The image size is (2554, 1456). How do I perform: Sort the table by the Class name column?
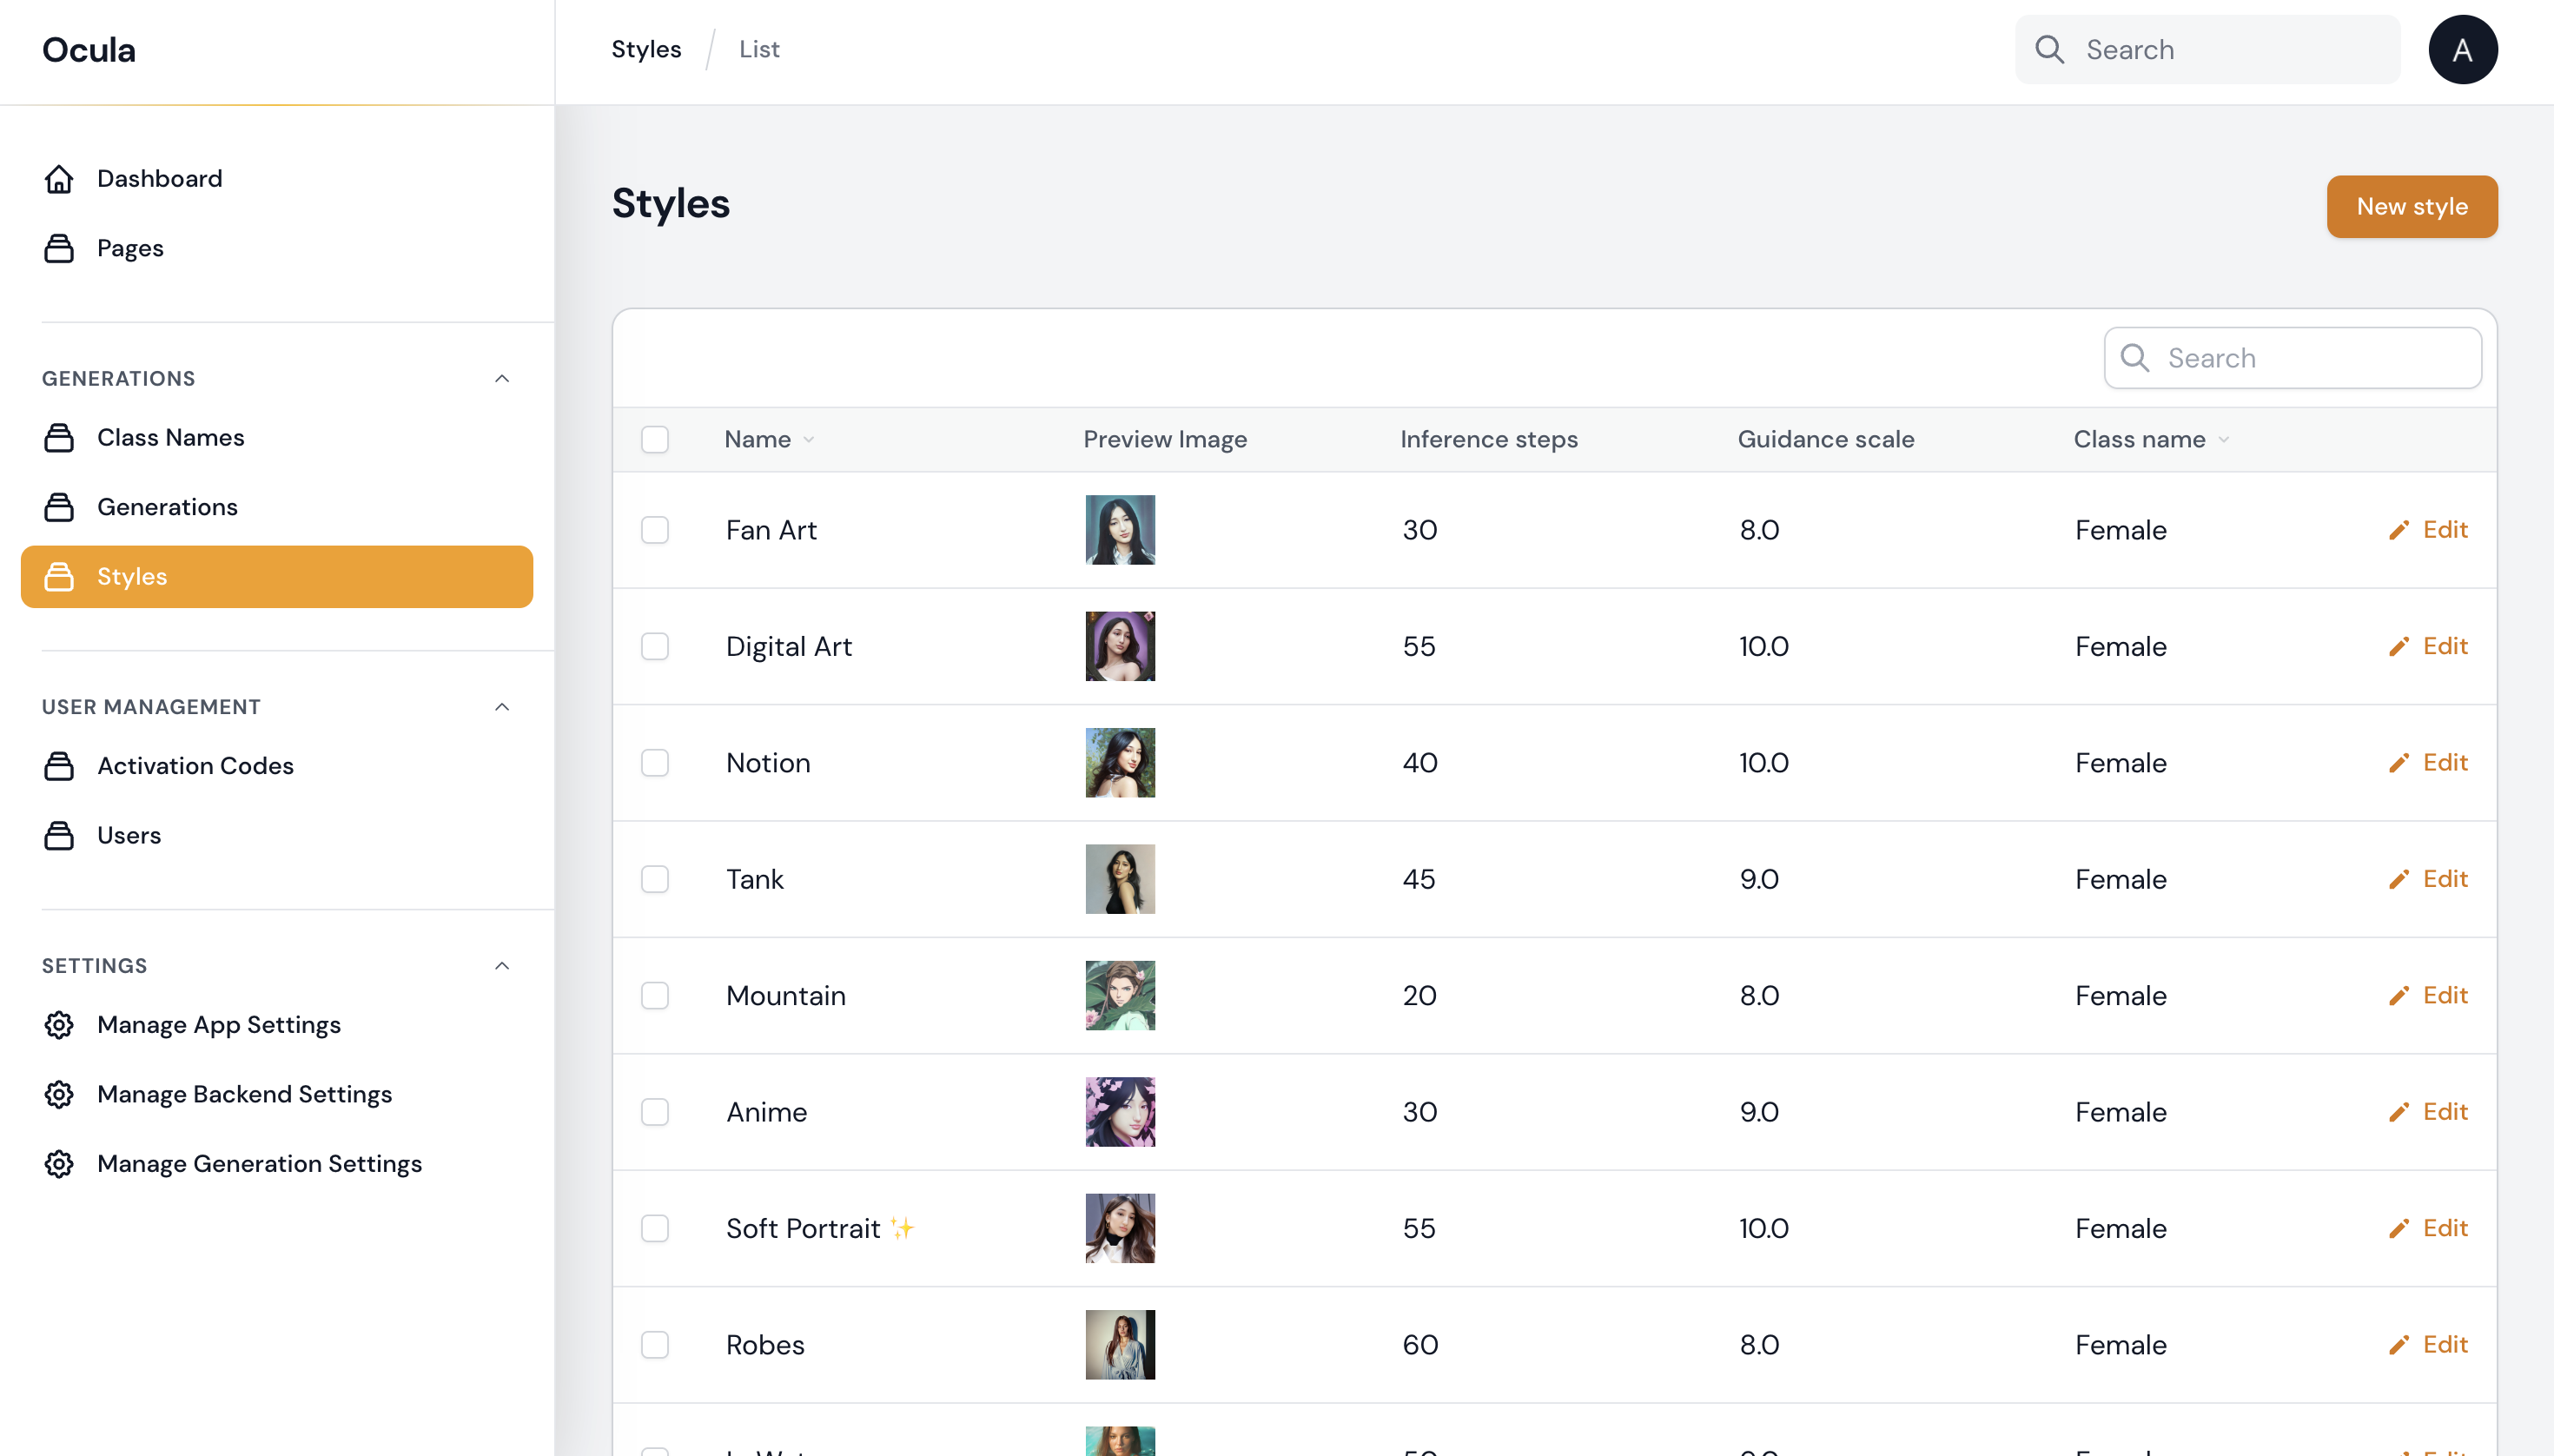pyautogui.click(x=2150, y=439)
